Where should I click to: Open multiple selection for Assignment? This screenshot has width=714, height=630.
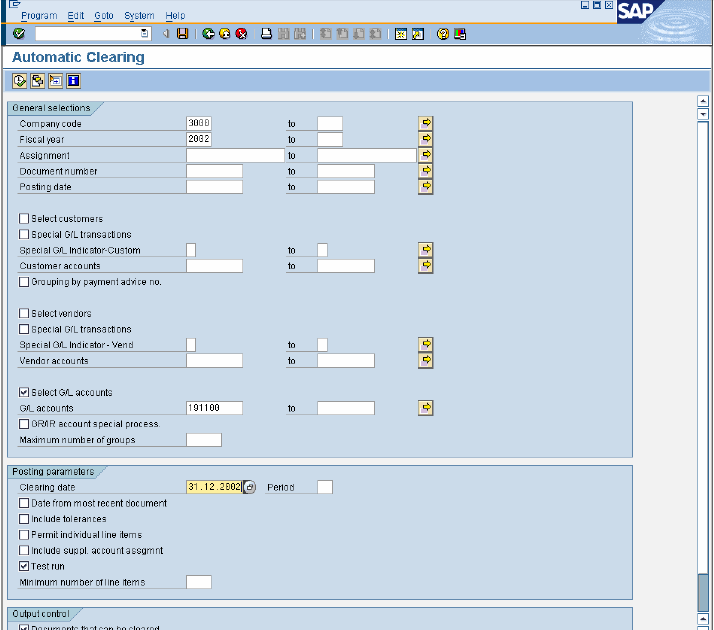click(x=426, y=155)
